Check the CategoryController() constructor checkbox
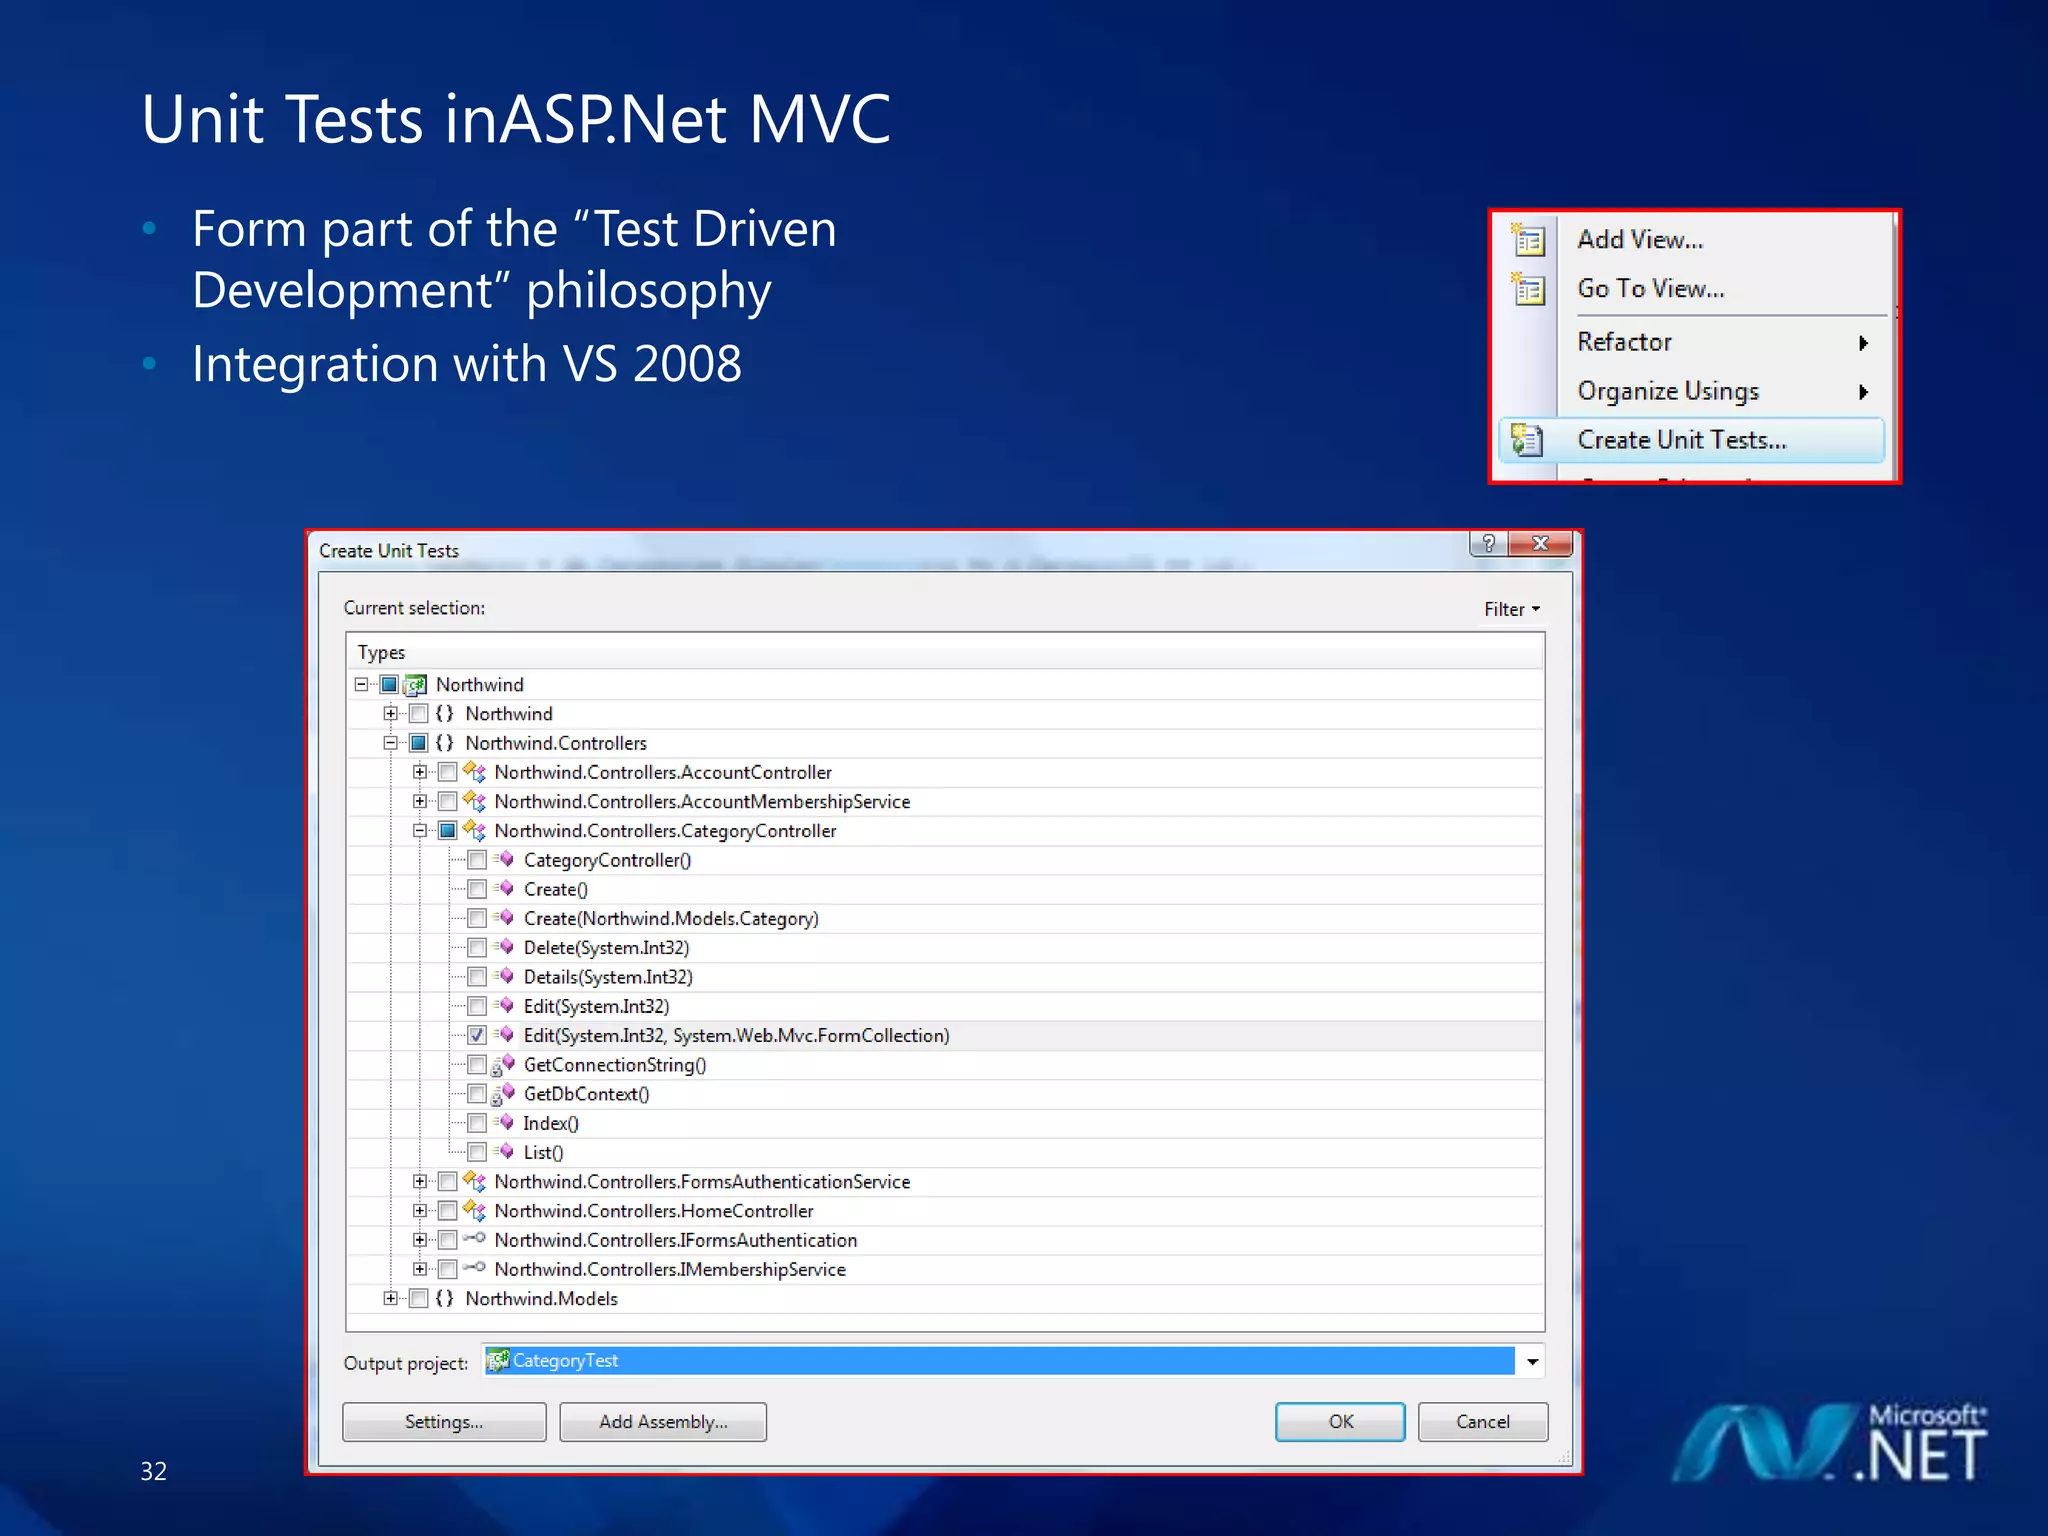2048x1536 pixels. coord(477,860)
